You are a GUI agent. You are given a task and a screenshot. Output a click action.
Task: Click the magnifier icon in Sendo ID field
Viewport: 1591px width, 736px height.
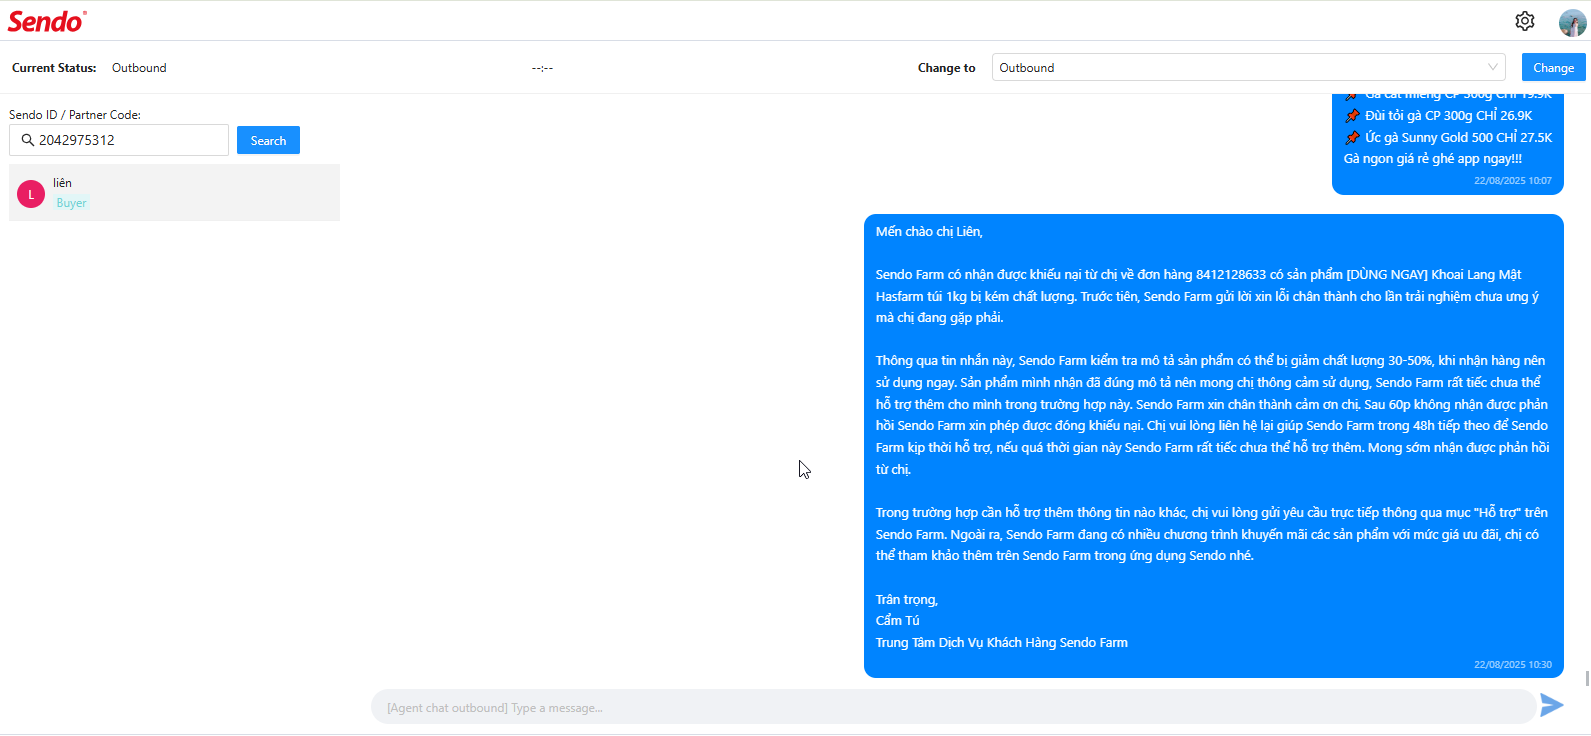[28, 140]
